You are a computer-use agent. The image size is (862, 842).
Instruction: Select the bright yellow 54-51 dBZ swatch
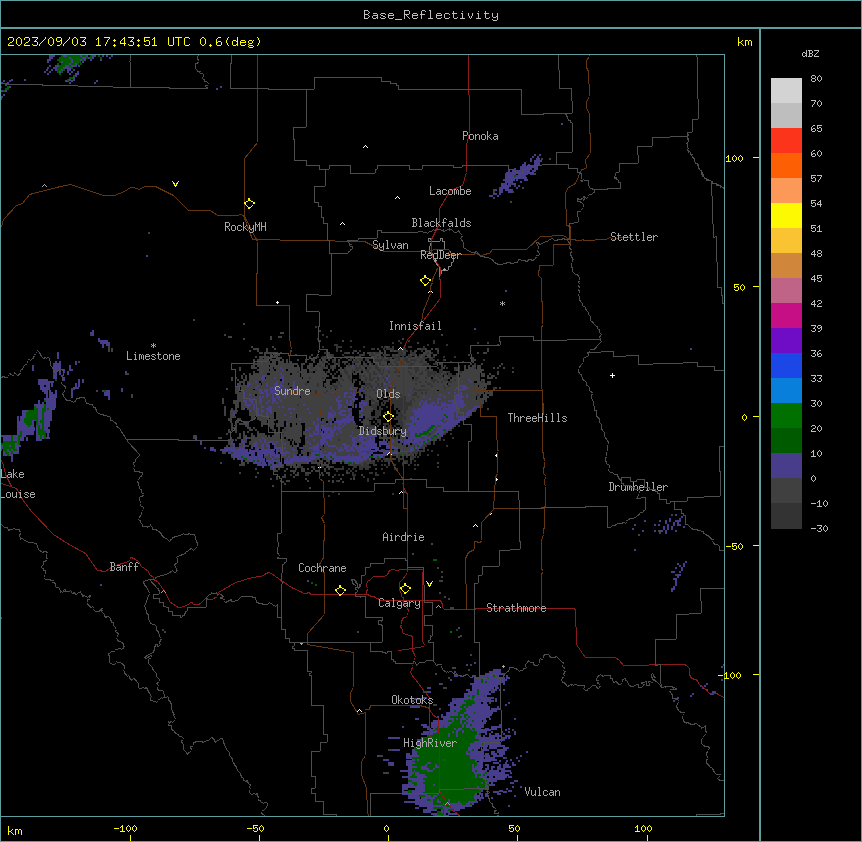coord(786,215)
